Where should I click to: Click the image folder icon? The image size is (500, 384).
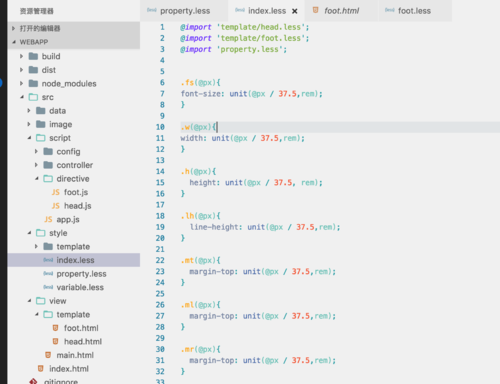pyautogui.click(x=41, y=124)
